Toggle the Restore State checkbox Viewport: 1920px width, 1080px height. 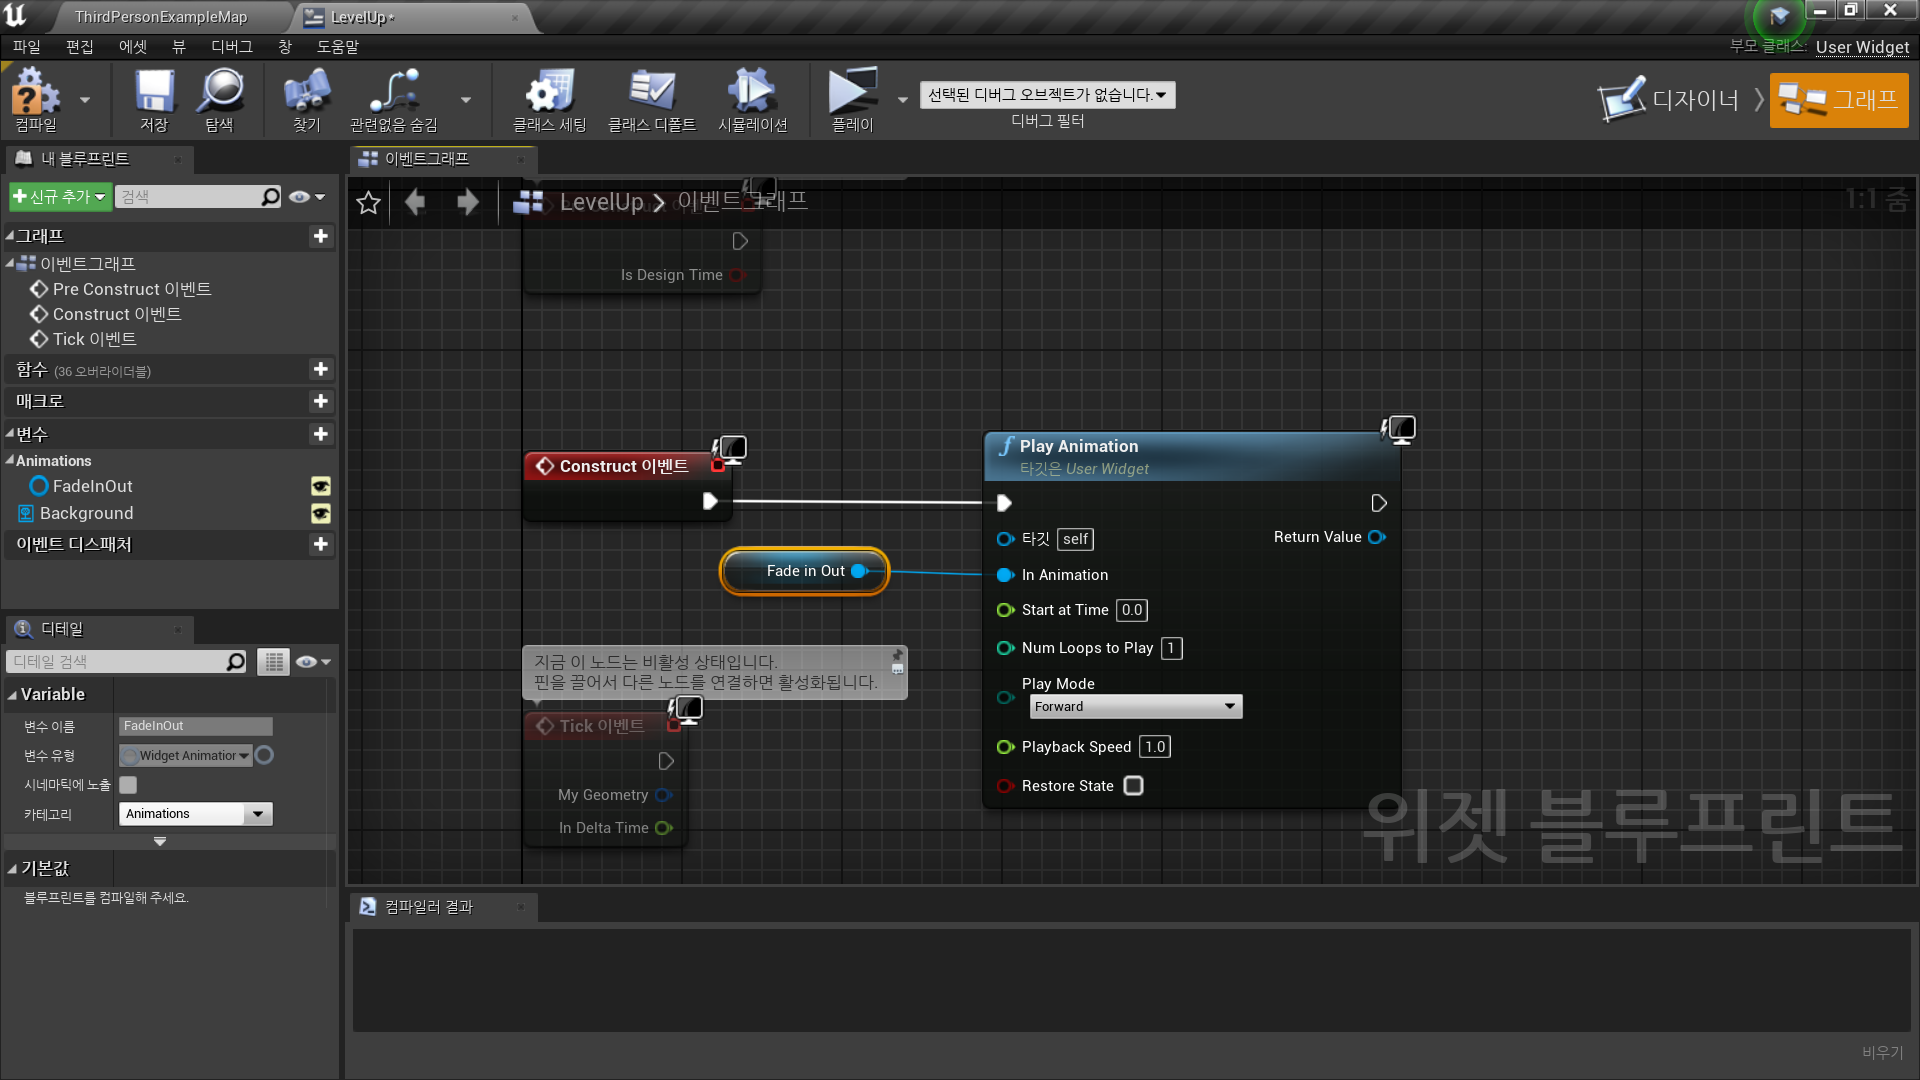point(1133,786)
